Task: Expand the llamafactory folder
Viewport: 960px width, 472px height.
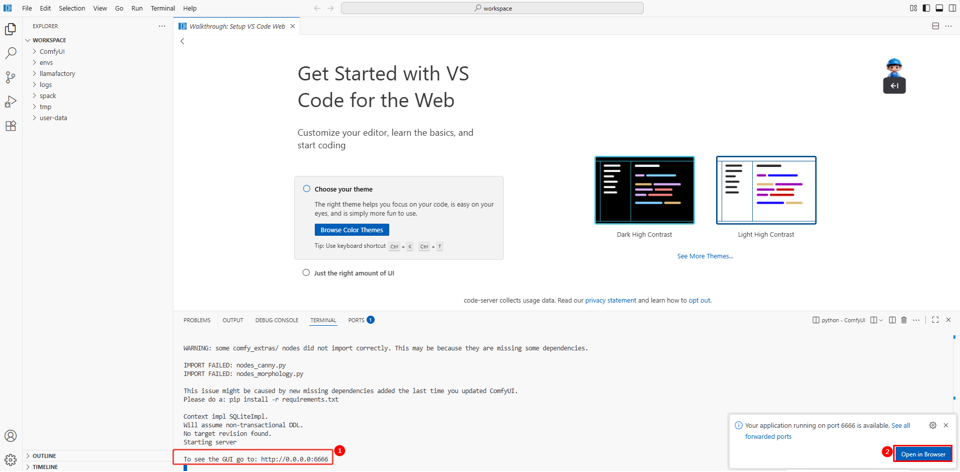Action: pos(57,73)
